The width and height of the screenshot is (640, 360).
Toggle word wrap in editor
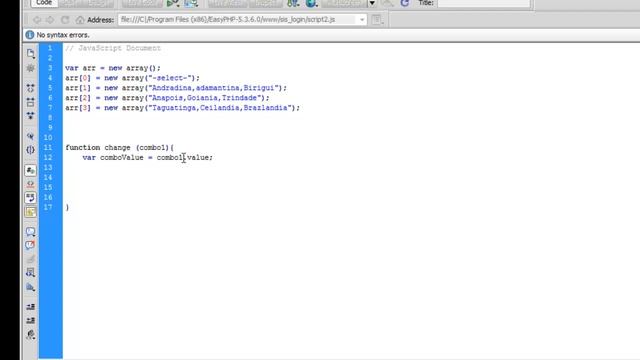point(31,198)
